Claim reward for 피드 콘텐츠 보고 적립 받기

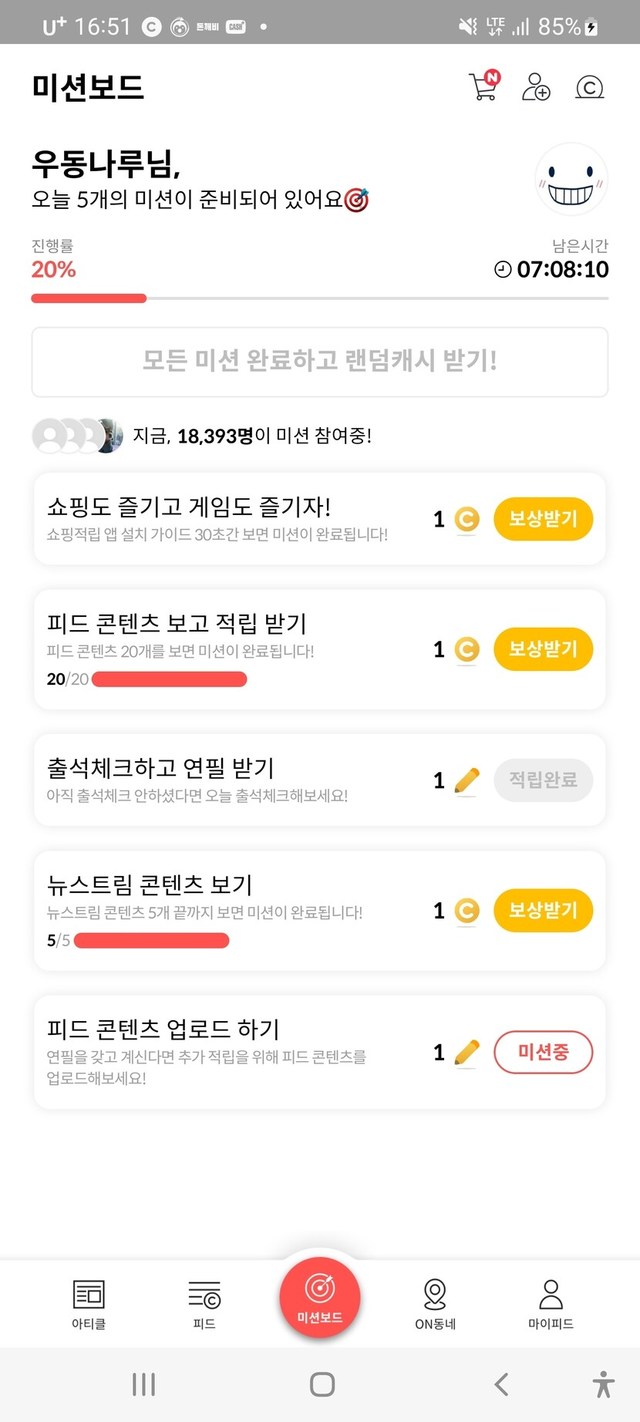(x=543, y=650)
